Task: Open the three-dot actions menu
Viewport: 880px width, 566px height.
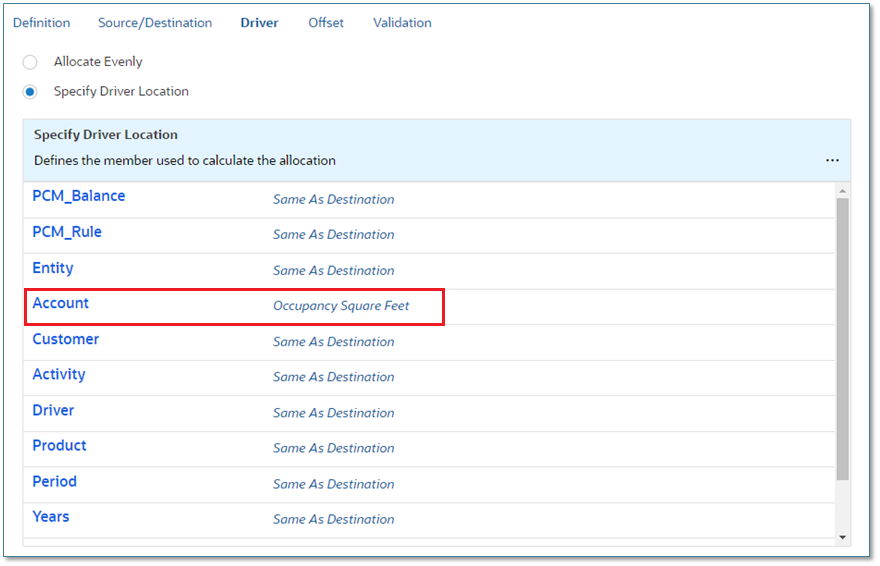Action: pos(832,160)
